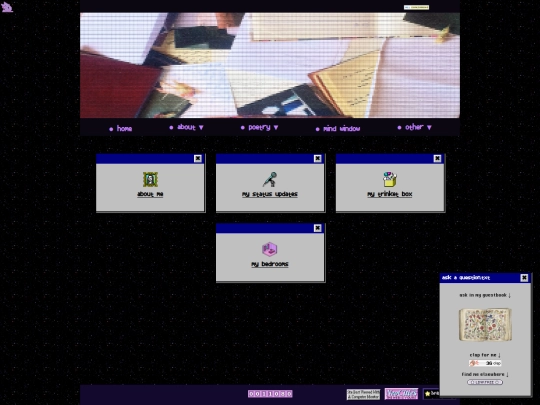Click the pink script footer badge

click(401, 394)
